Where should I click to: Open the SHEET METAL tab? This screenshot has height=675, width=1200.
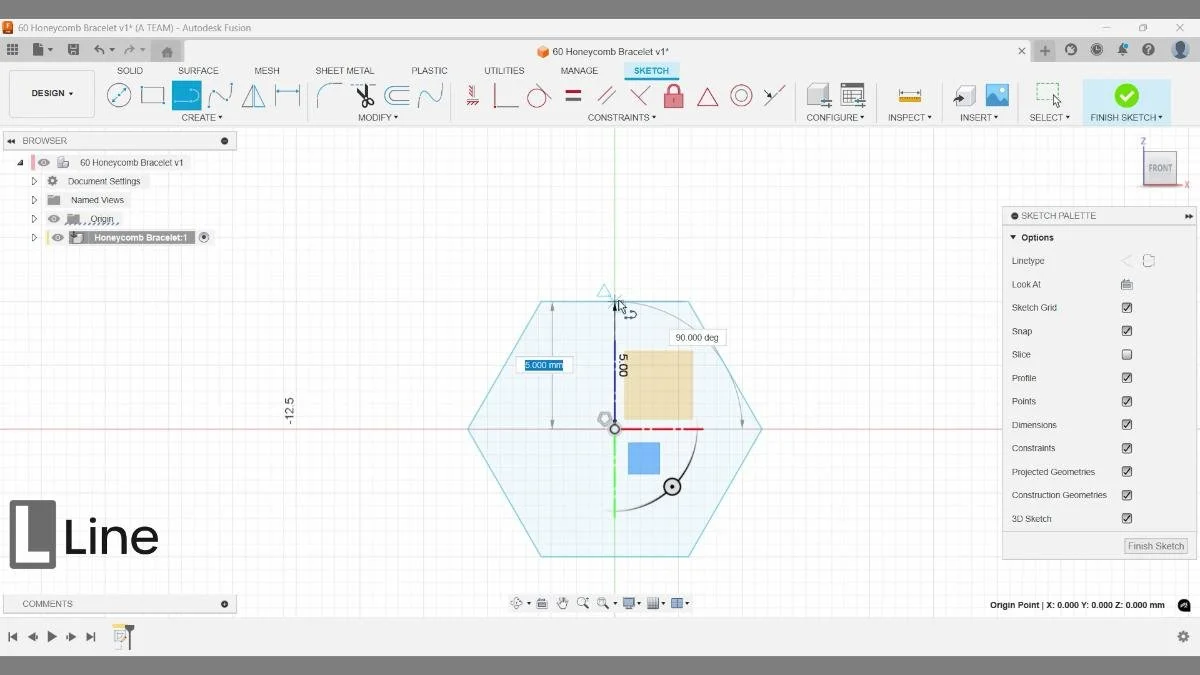click(344, 70)
